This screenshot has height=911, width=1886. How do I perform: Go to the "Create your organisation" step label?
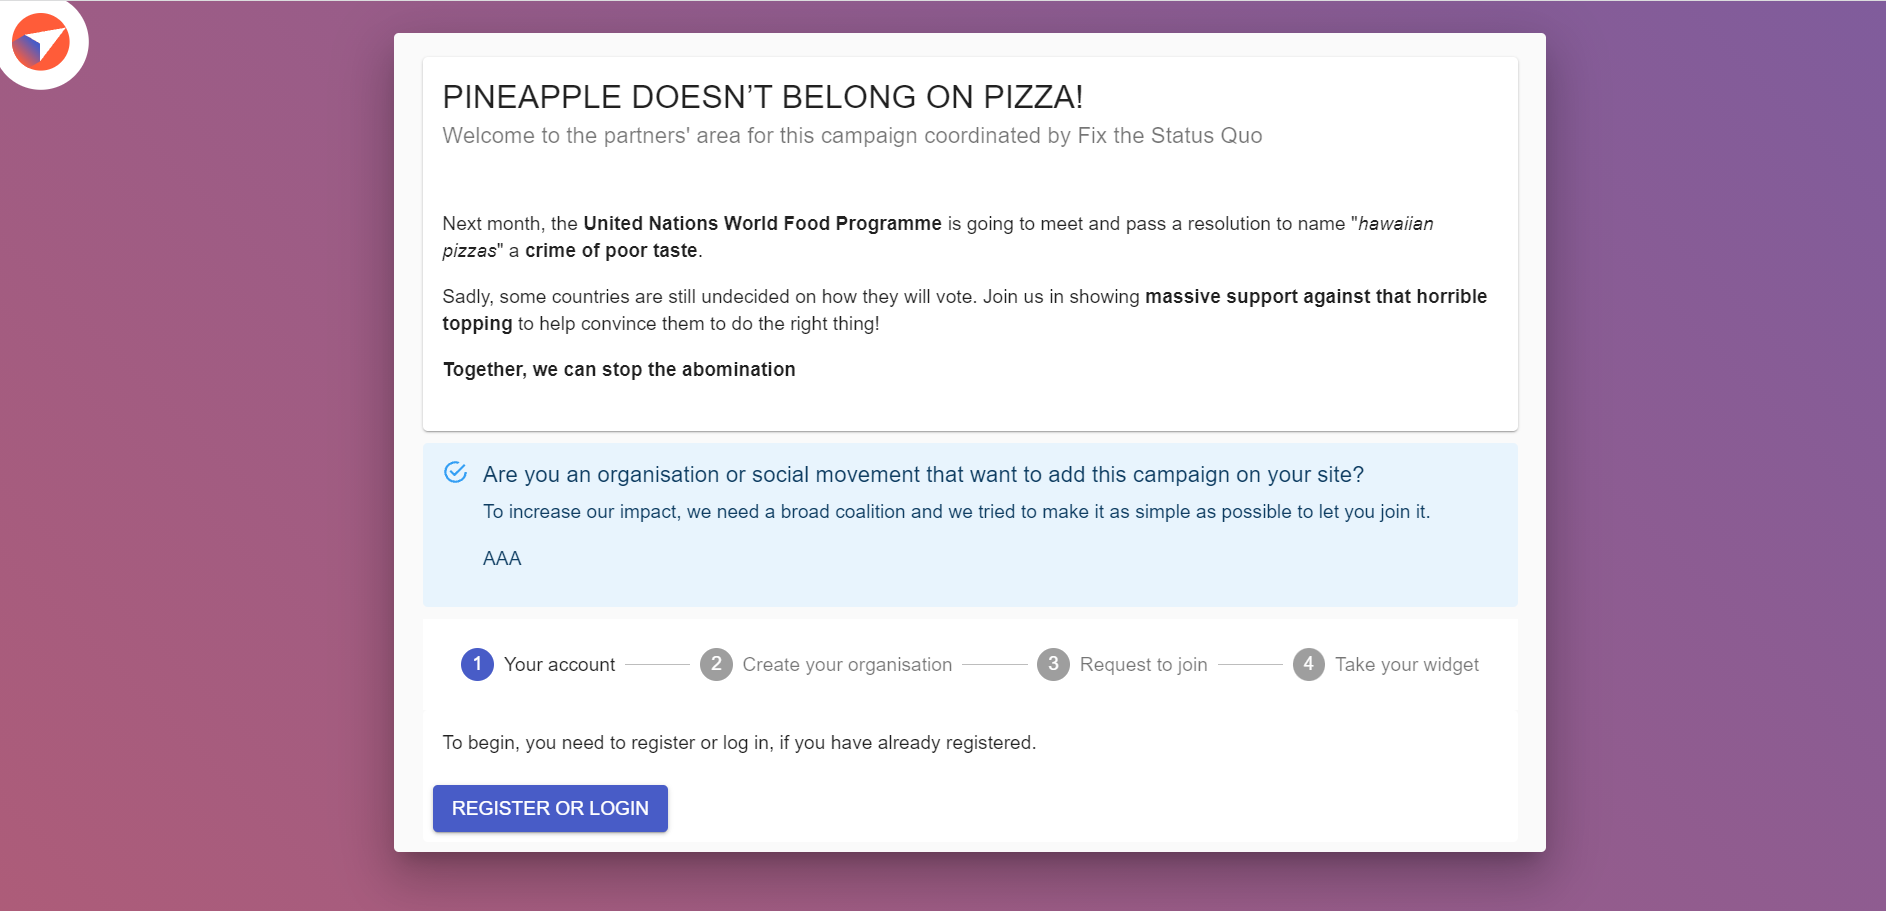(847, 665)
